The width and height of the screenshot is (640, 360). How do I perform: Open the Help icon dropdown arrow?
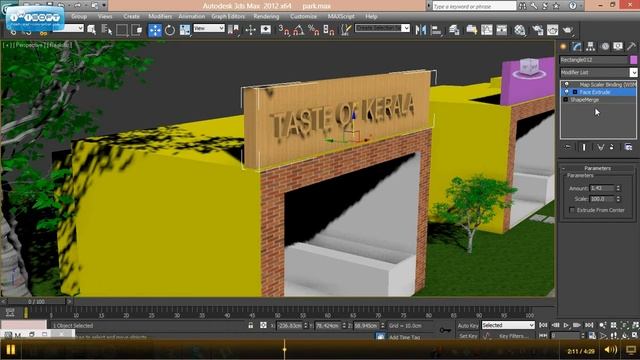pos(581,6)
